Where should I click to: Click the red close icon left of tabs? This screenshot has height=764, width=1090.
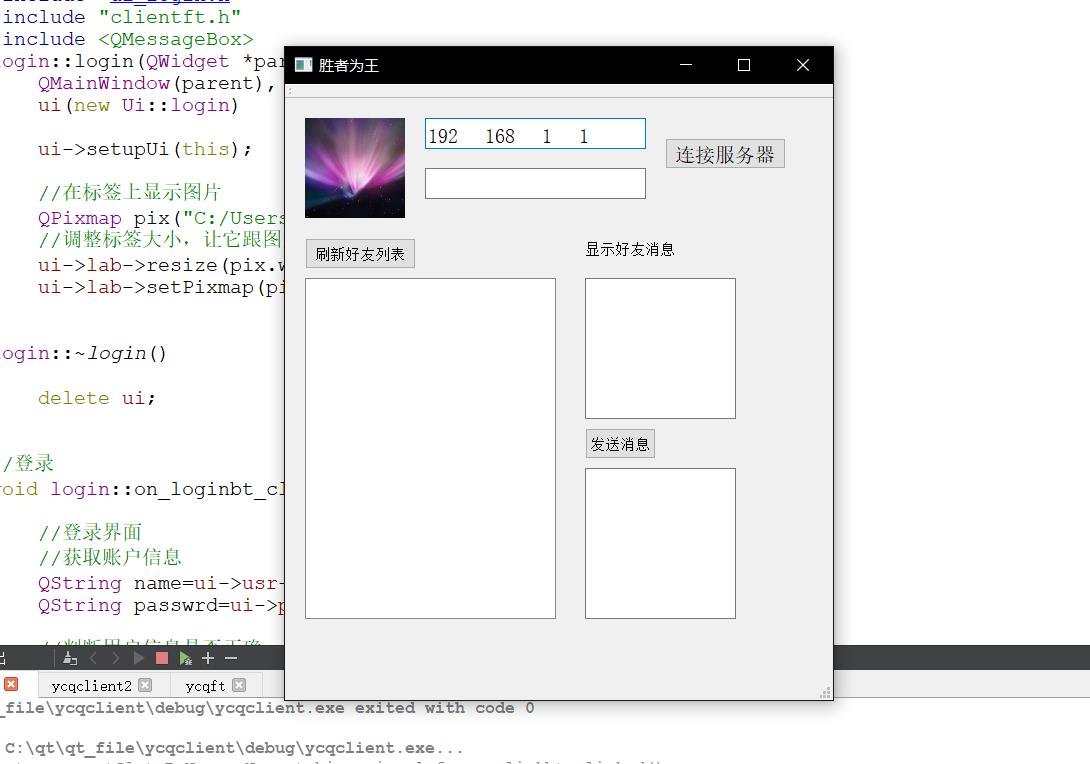10,684
